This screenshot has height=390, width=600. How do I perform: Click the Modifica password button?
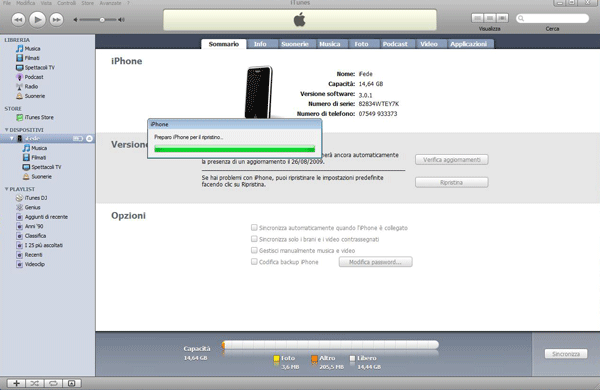coord(375,262)
